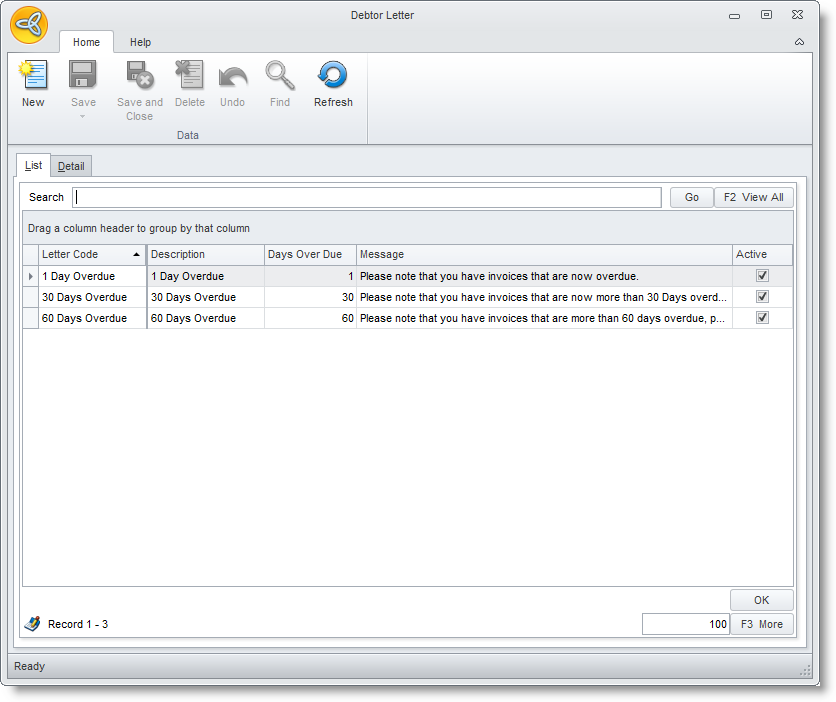Click the Save icon in ribbon
Image resolution: width=836 pixels, height=702 pixels.
click(83, 76)
